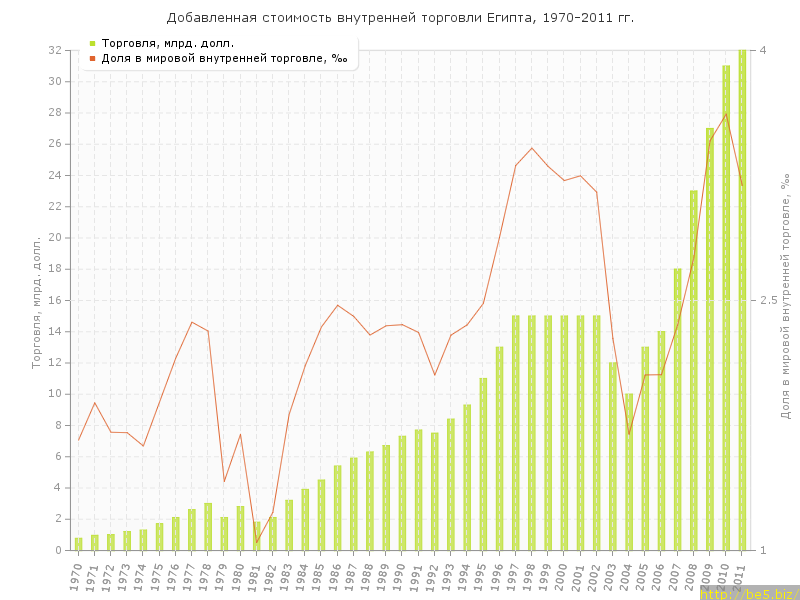Click the orange line low point at 1981

coord(257,543)
